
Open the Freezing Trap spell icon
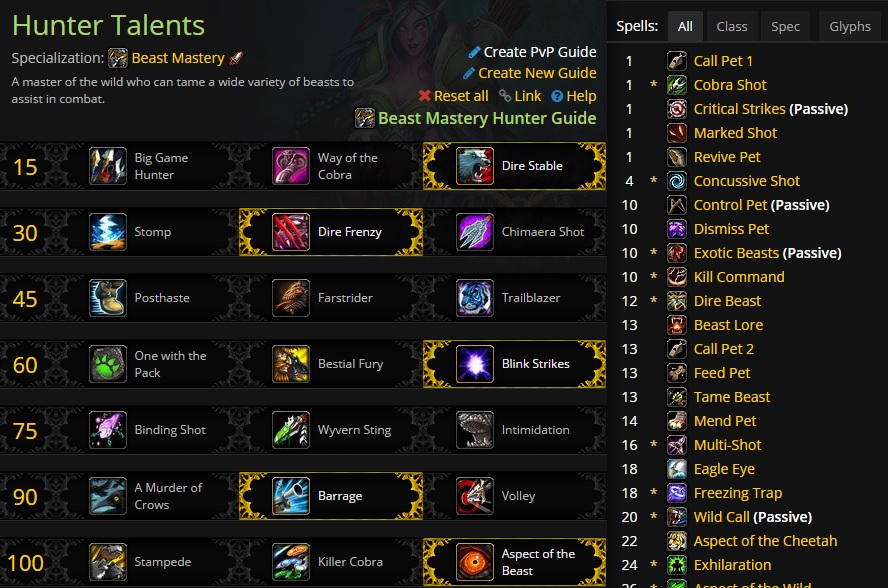(675, 492)
